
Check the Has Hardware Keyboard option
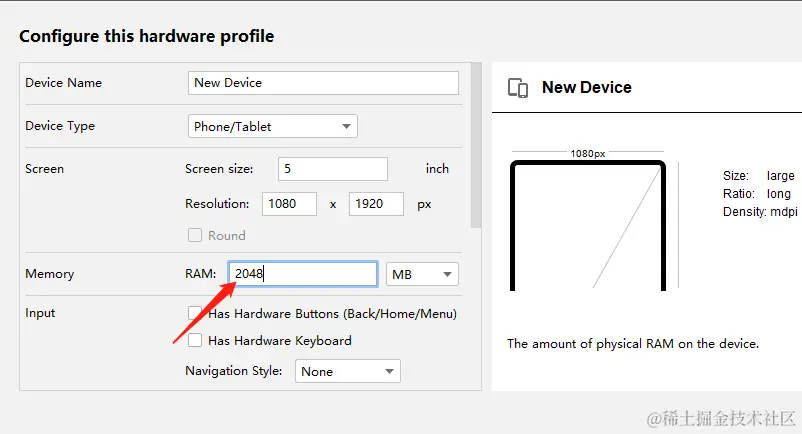195,341
